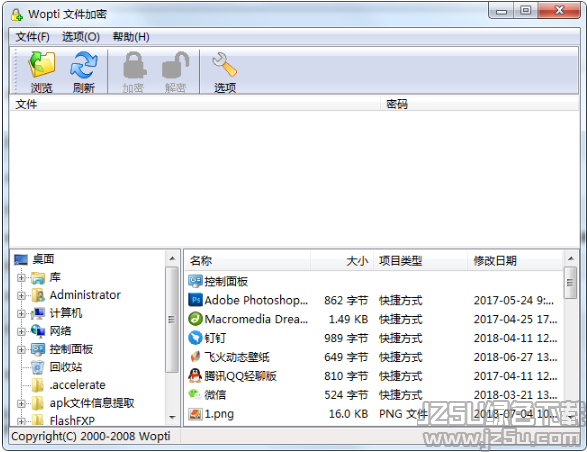
Task: Click the 飞火动态壁纸 shortcut icon
Action: (x=195, y=357)
